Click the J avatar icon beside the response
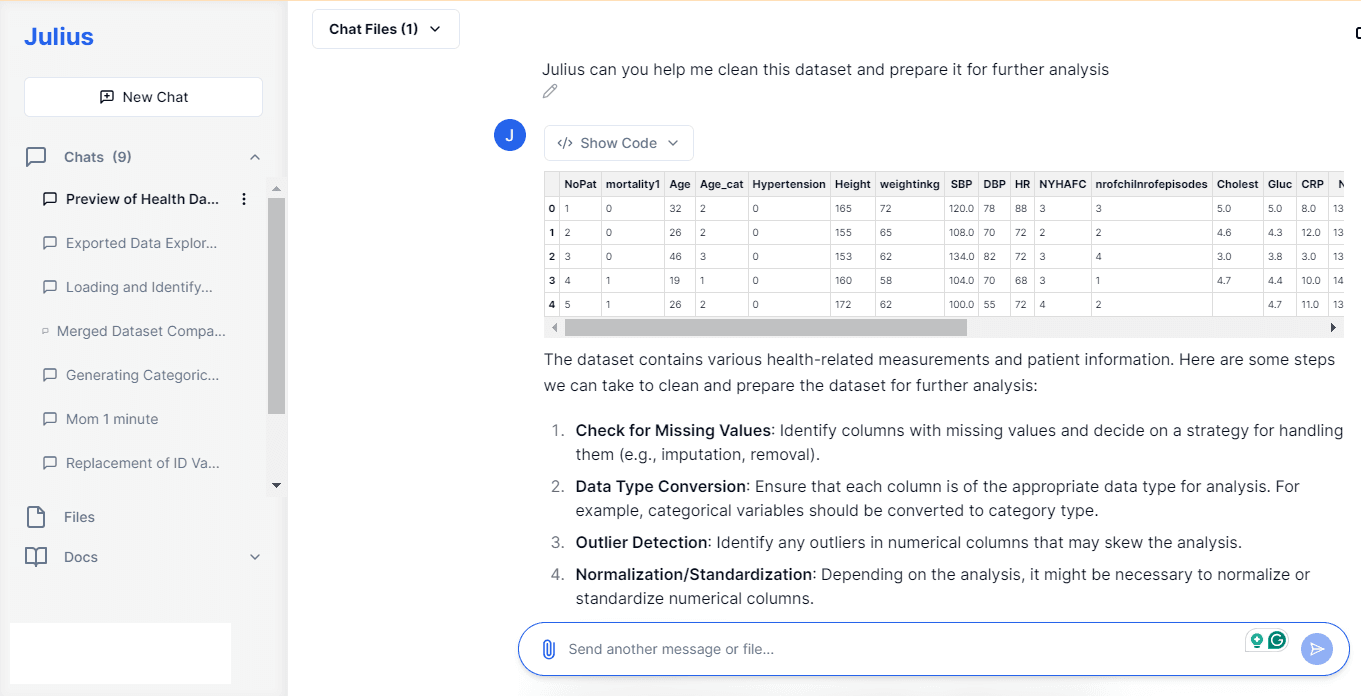Image resolution: width=1361 pixels, height=696 pixels. tap(510, 136)
